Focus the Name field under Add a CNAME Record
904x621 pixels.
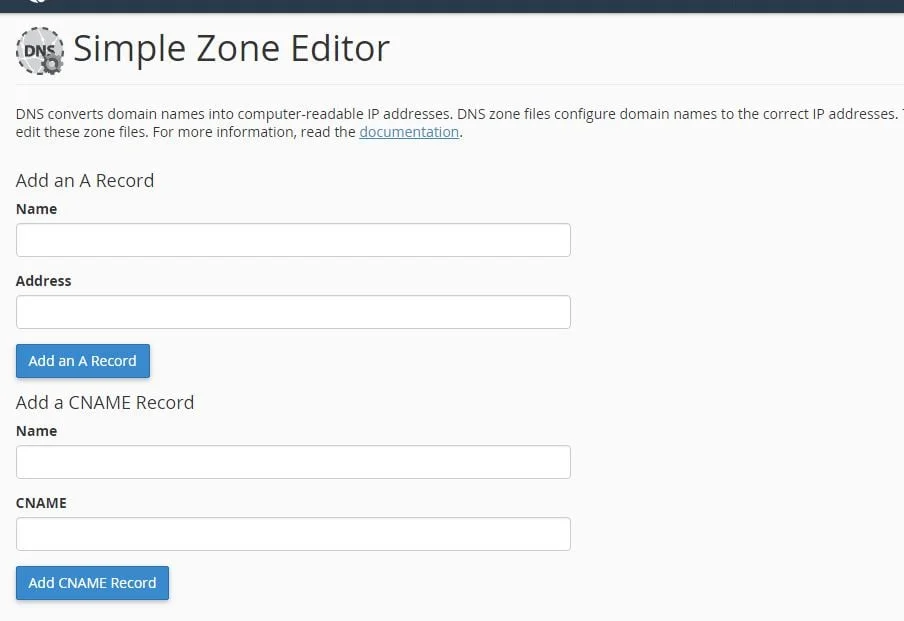point(293,462)
